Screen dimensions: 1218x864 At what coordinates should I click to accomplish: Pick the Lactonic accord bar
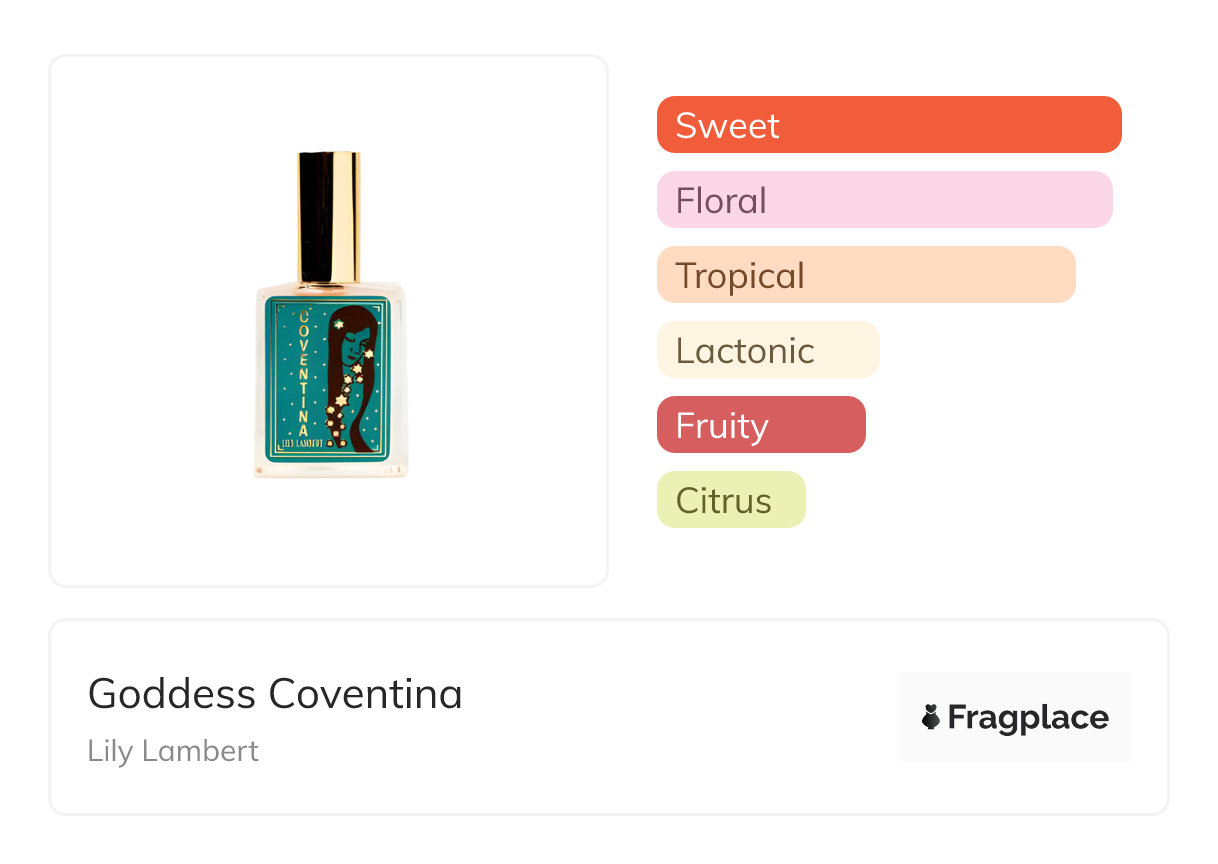tap(767, 350)
